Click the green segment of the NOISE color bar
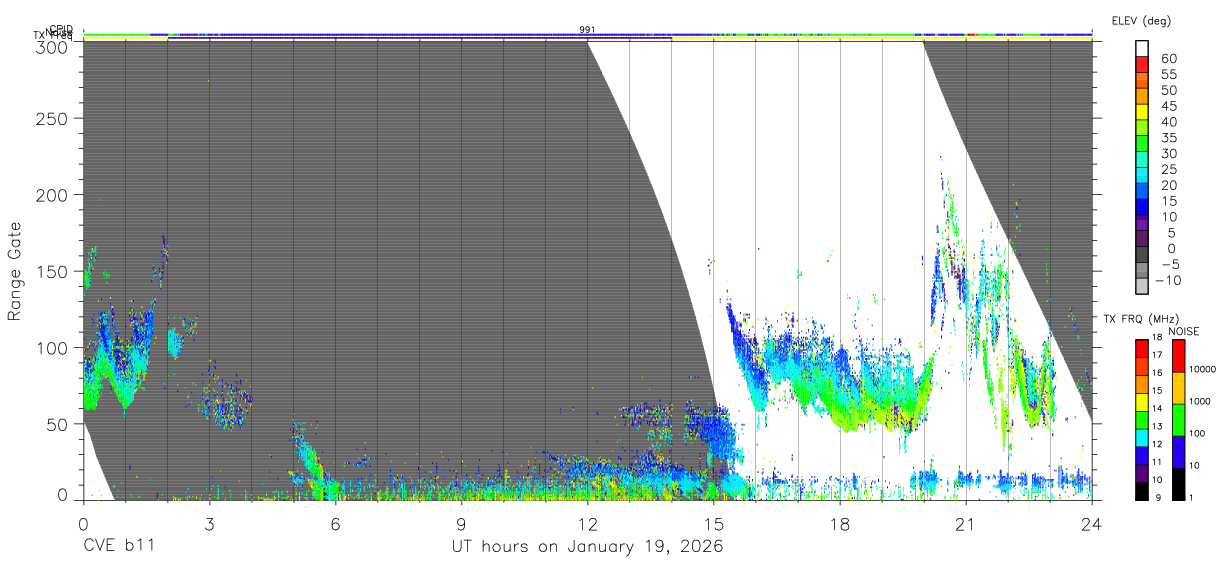Image resolution: width=1228 pixels, height=567 pixels. coord(1178,418)
